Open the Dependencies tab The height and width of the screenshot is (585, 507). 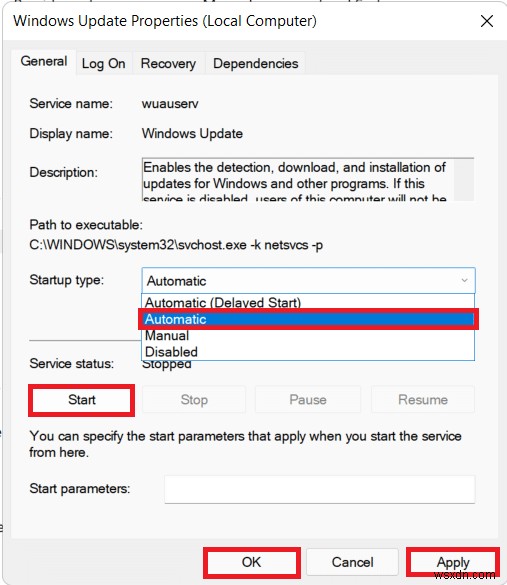[x=256, y=64]
